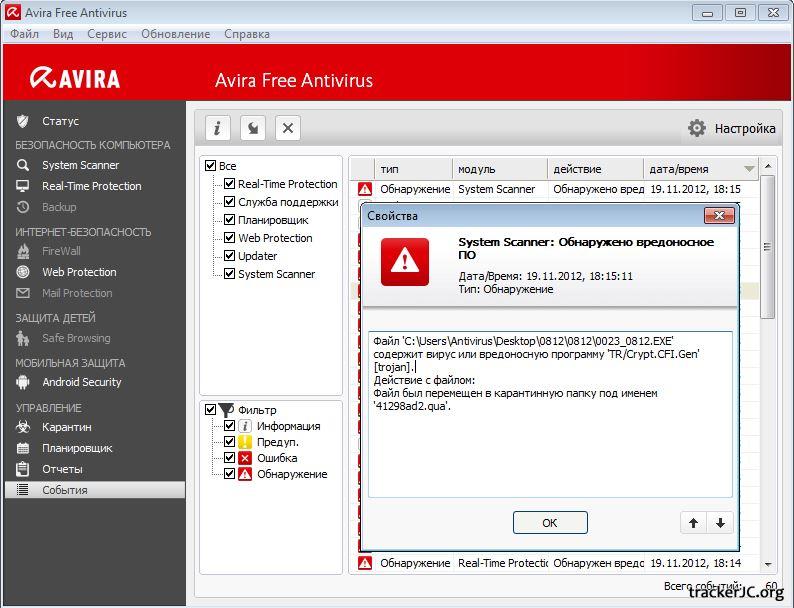Show previous event with up arrow

tap(693, 523)
